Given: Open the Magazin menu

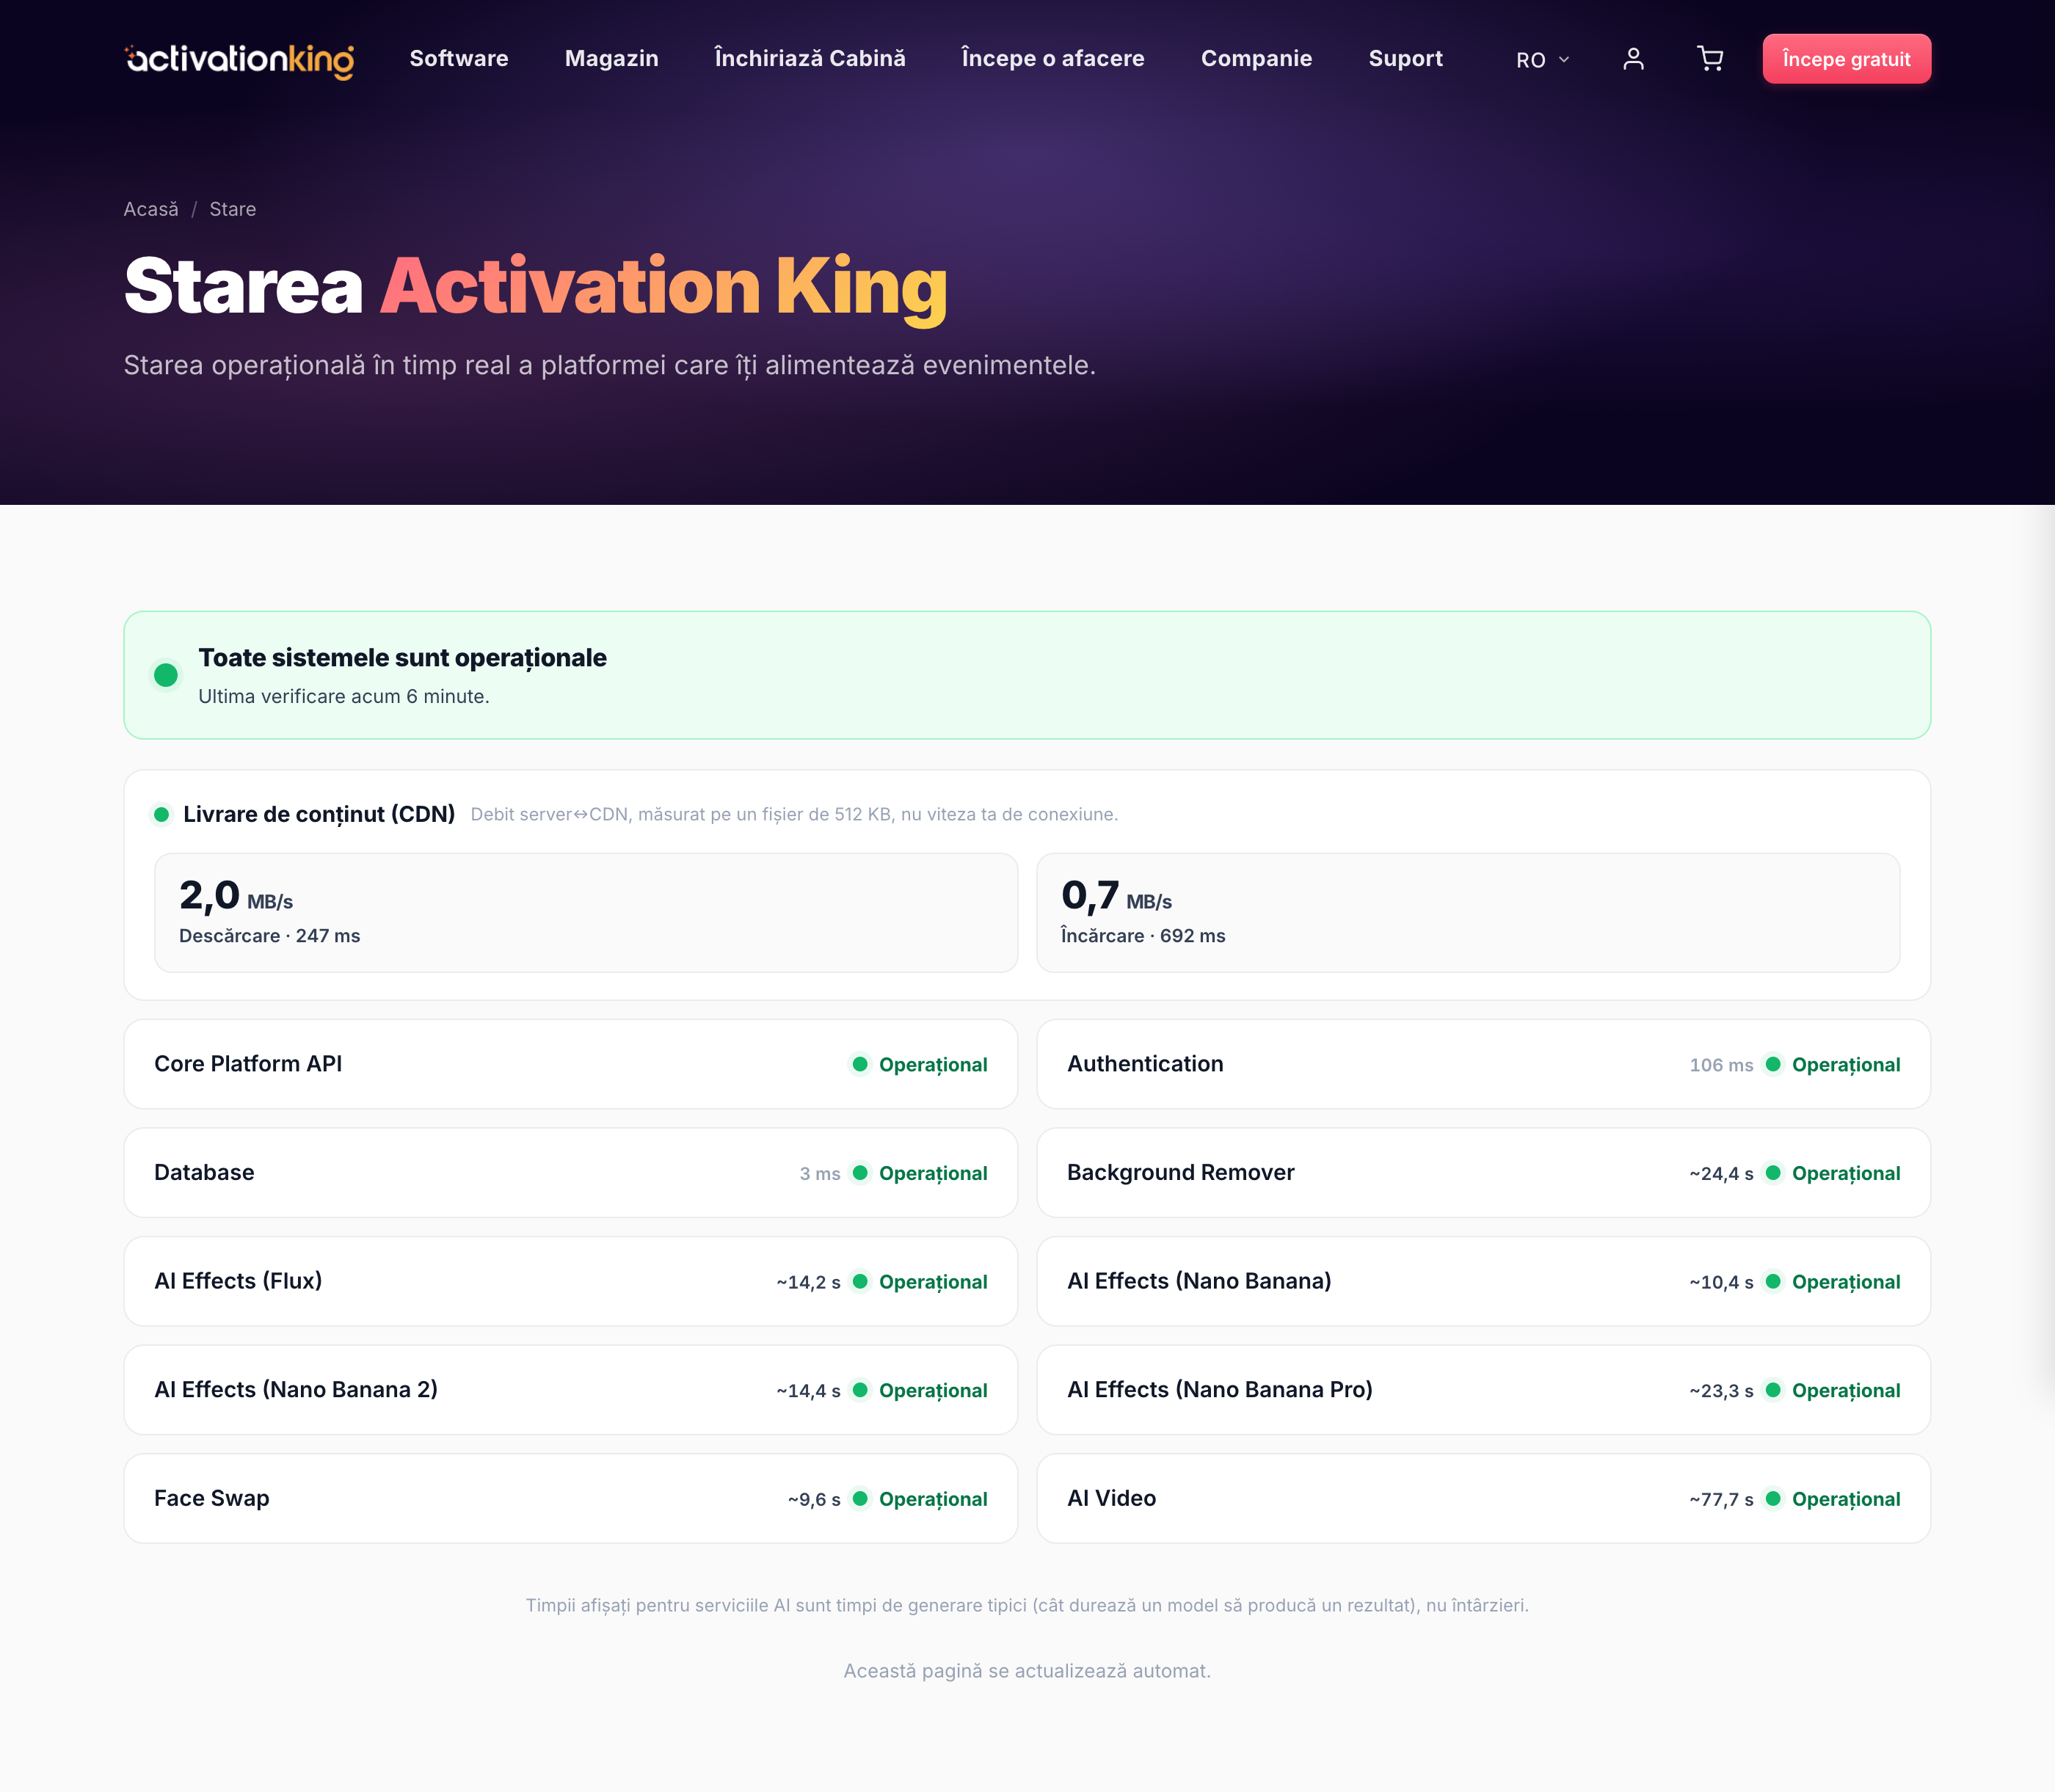Looking at the screenshot, I should tap(612, 58).
